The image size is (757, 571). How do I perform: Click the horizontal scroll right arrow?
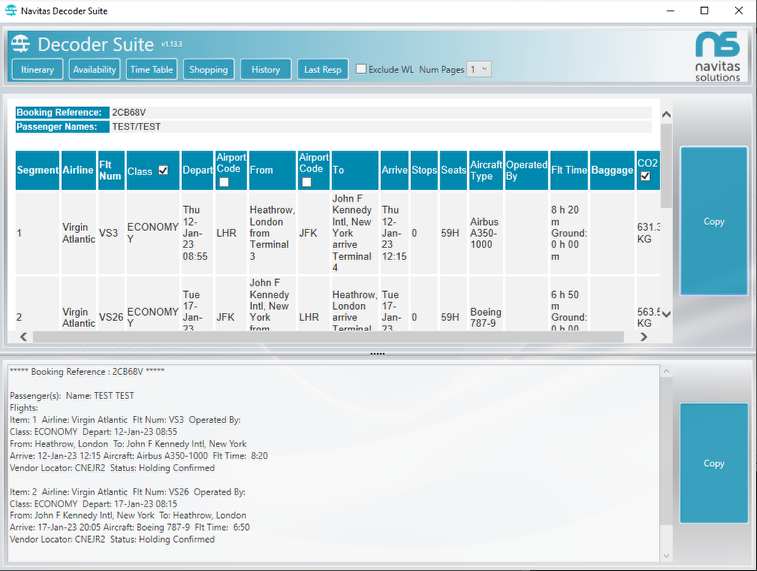(x=644, y=337)
